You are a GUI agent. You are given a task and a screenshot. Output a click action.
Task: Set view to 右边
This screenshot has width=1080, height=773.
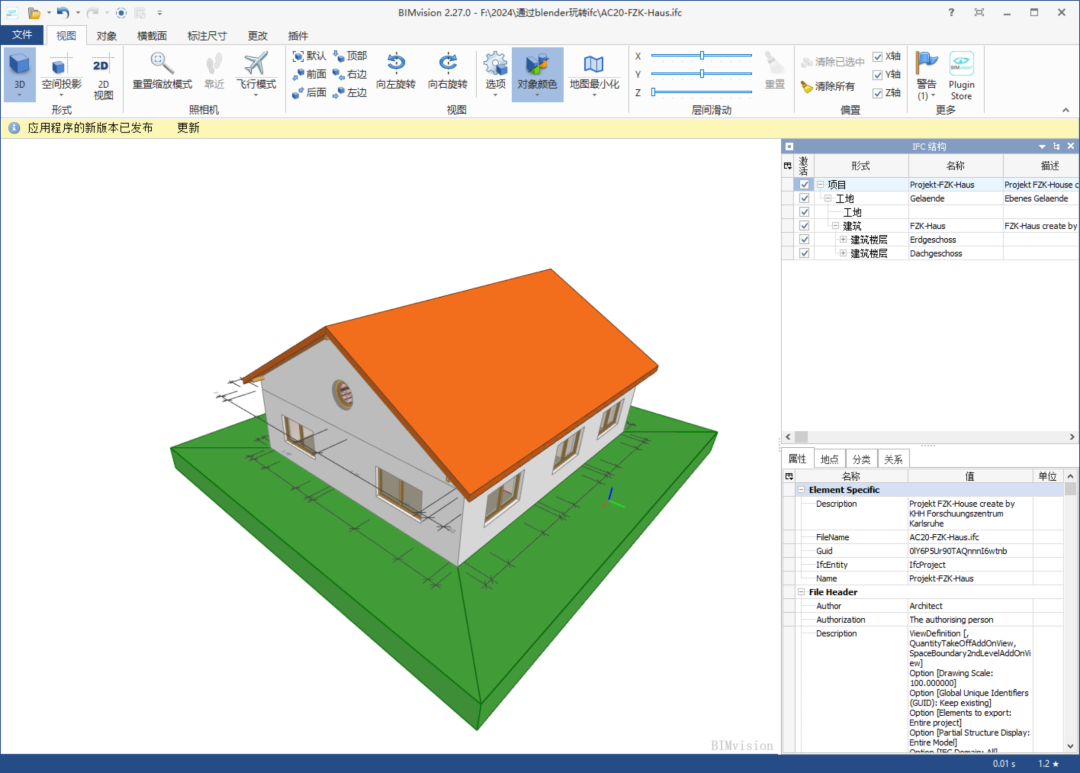tap(350, 74)
